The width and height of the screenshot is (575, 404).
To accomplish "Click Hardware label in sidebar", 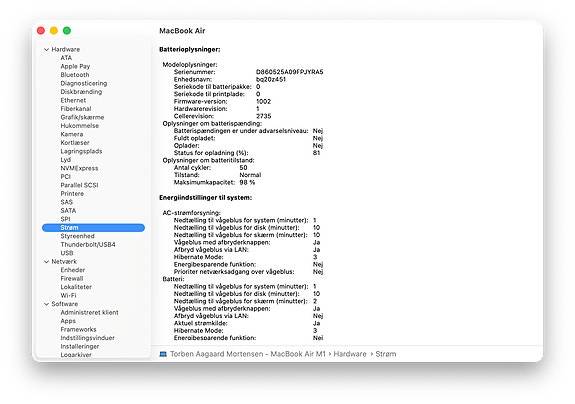I will (x=66, y=49).
